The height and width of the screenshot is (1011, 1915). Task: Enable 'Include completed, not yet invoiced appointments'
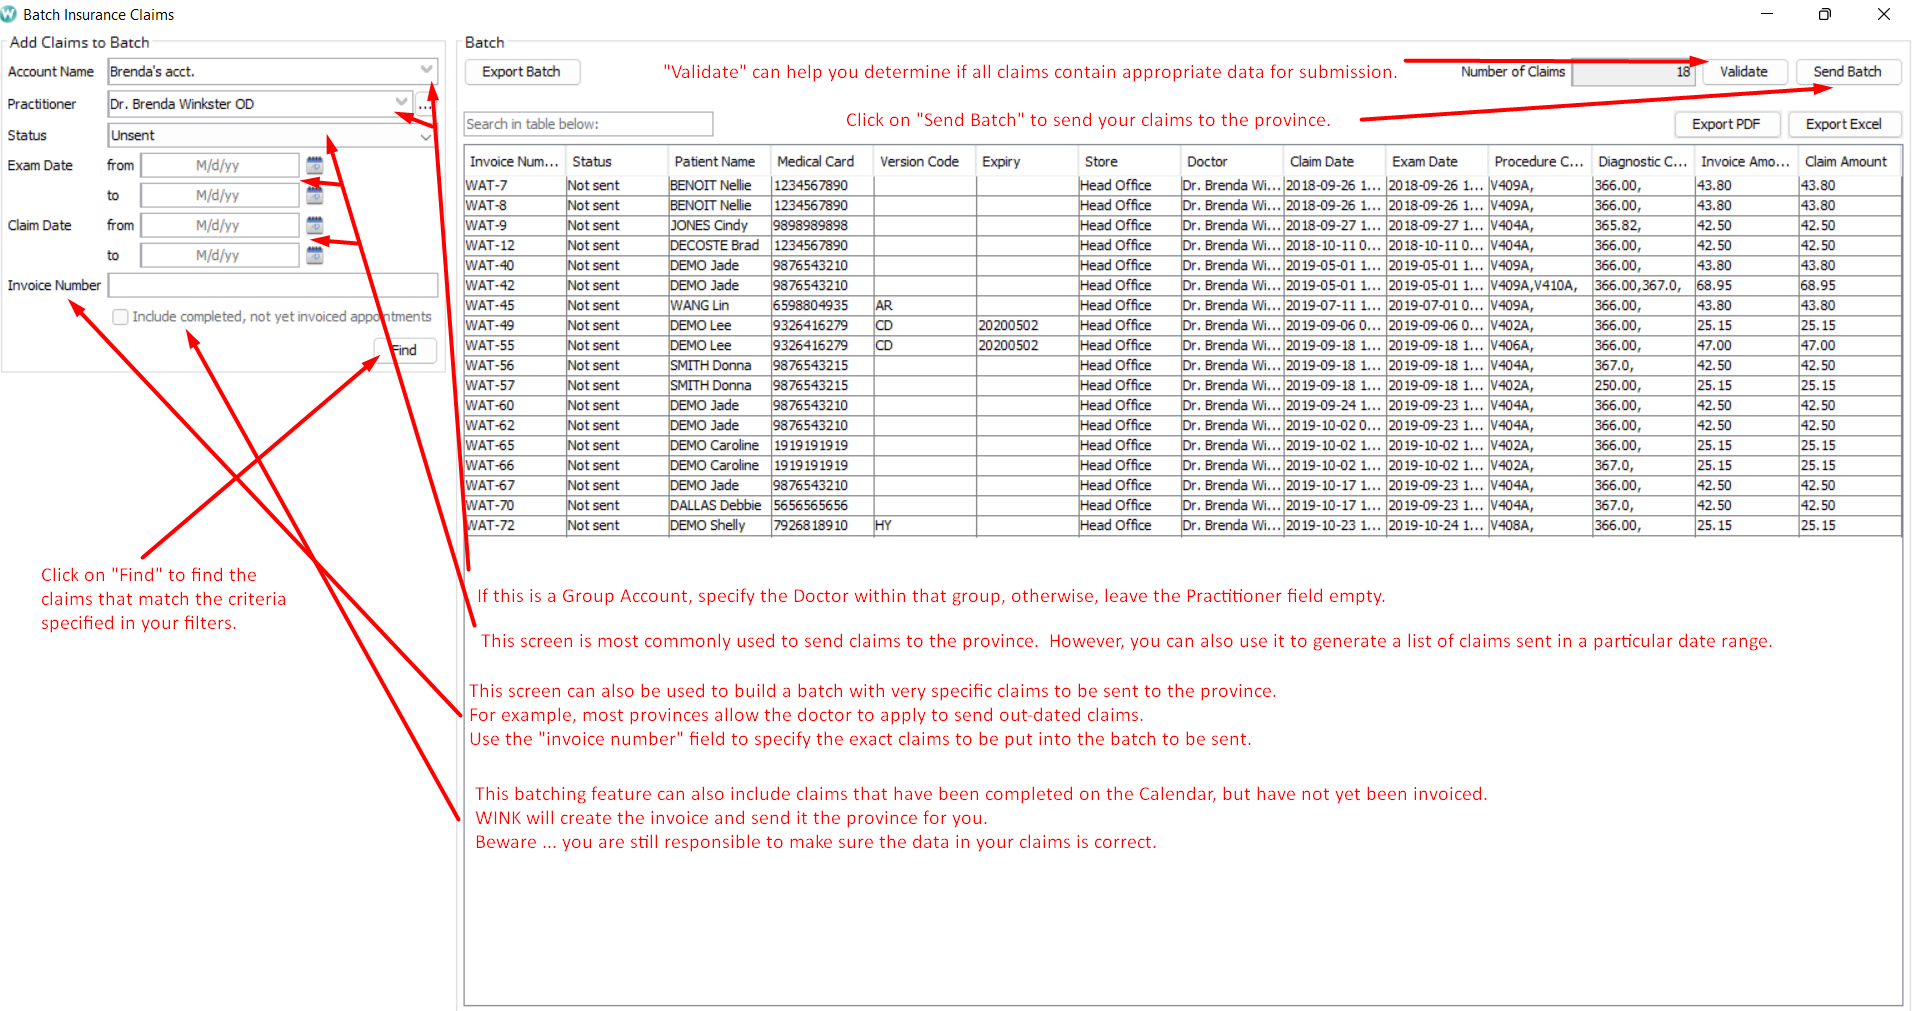[x=120, y=317]
